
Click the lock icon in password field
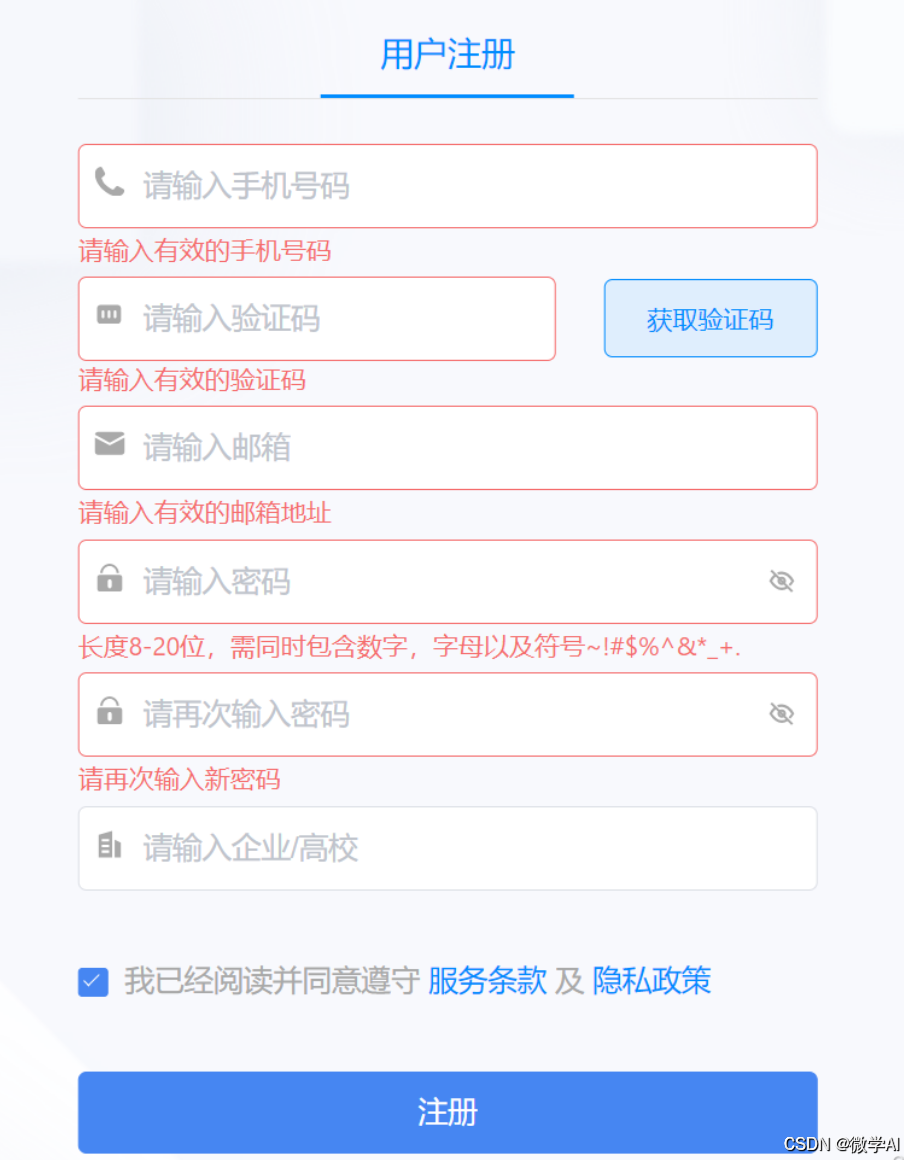pyautogui.click(x=109, y=578)
